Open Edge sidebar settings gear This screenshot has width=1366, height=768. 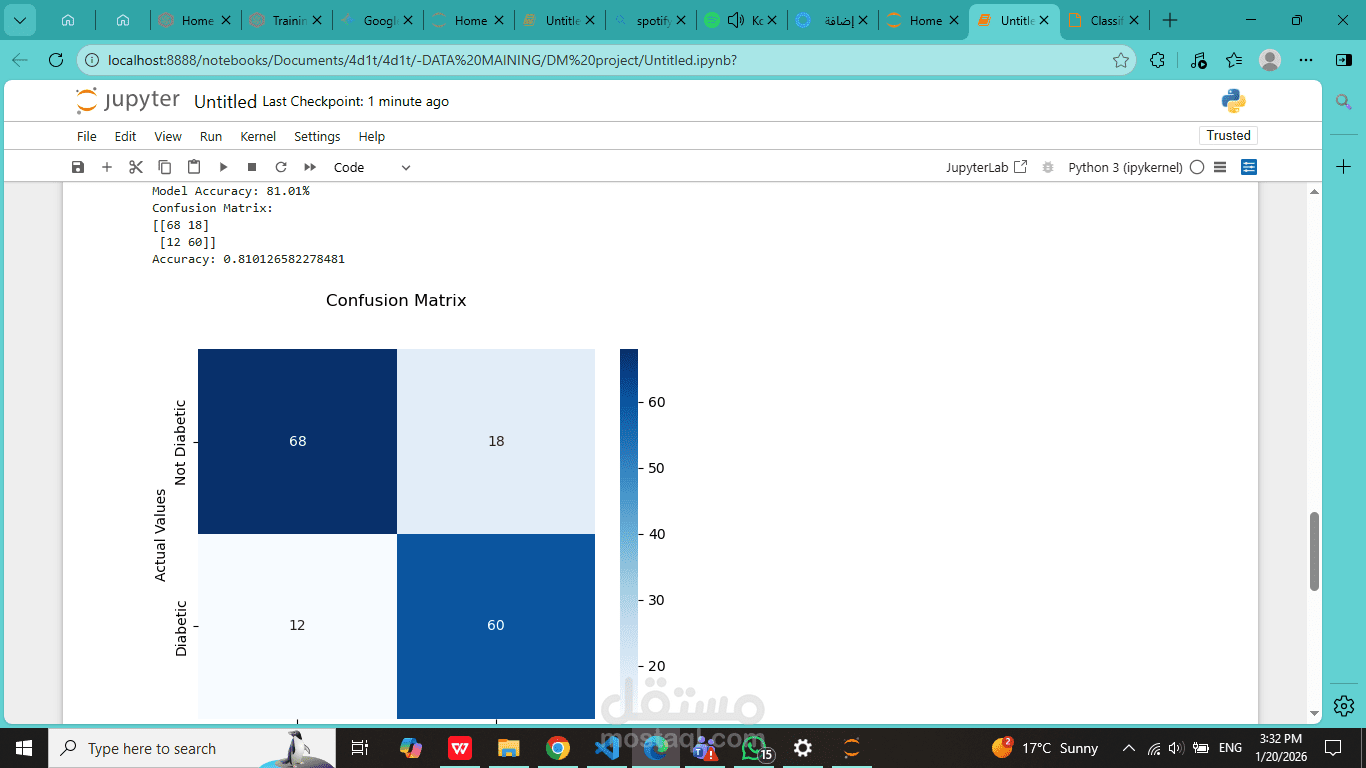pyautogui.click(x=1343, y=705)
